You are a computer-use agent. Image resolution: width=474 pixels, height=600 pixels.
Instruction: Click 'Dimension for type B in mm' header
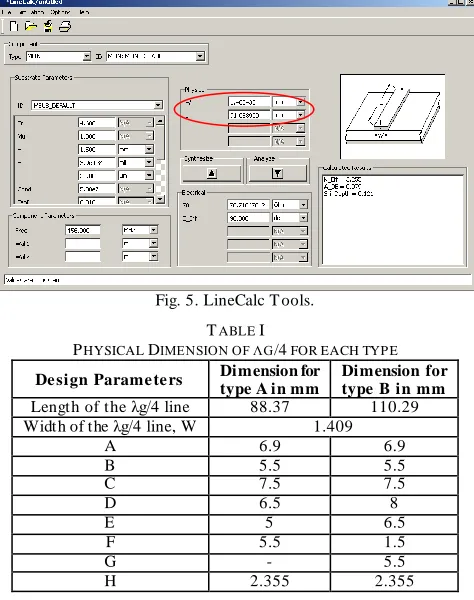394,380
